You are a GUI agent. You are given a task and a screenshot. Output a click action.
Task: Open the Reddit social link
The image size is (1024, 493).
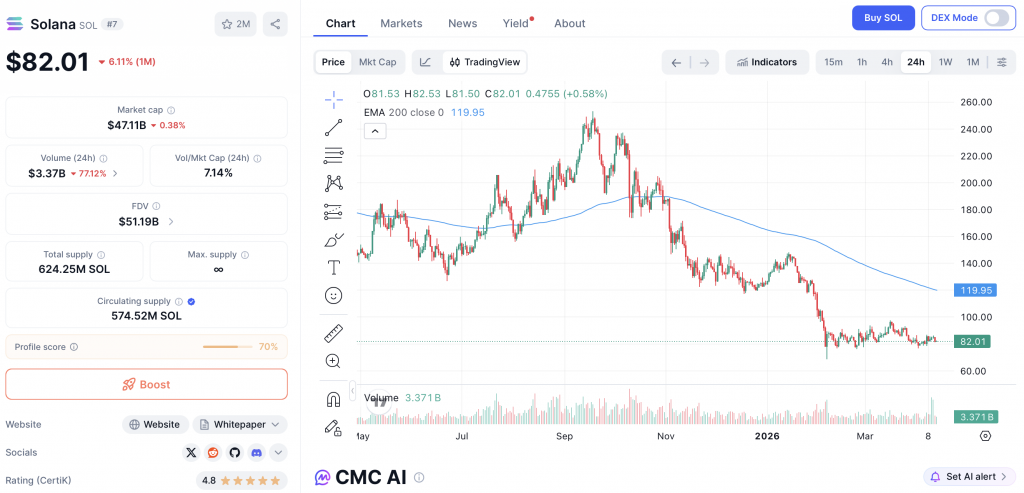coord(213,452)
